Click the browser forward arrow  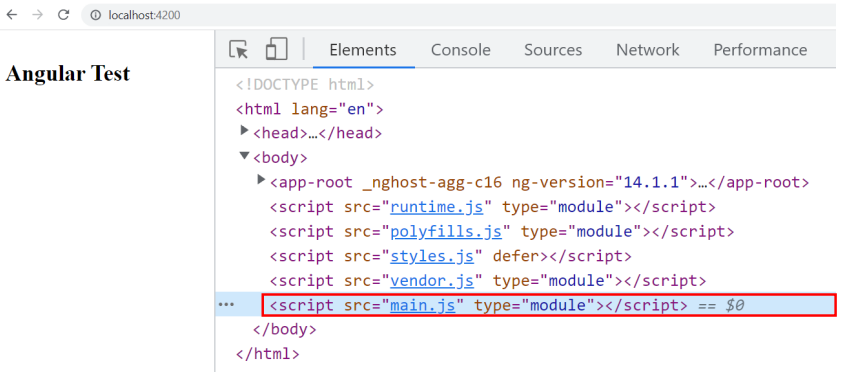point(37,15)
